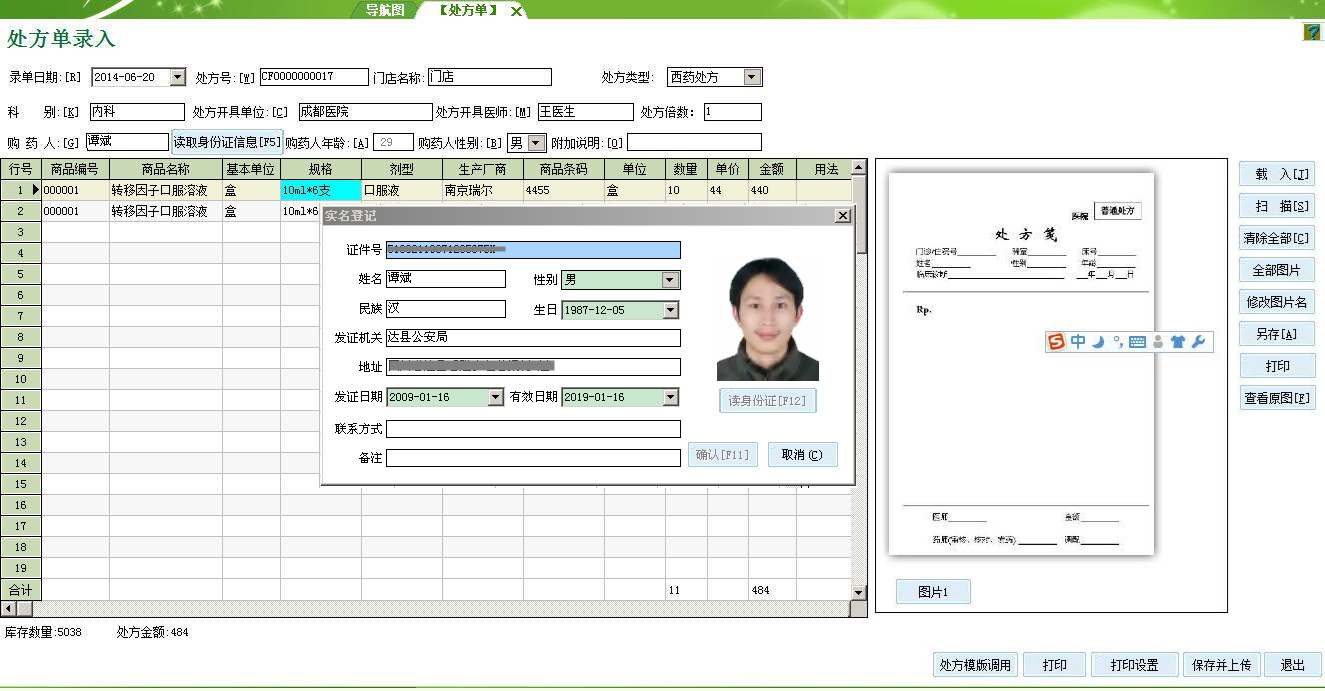Click the 保存并上传 button
The image size is (1325, 691).
1221,665
